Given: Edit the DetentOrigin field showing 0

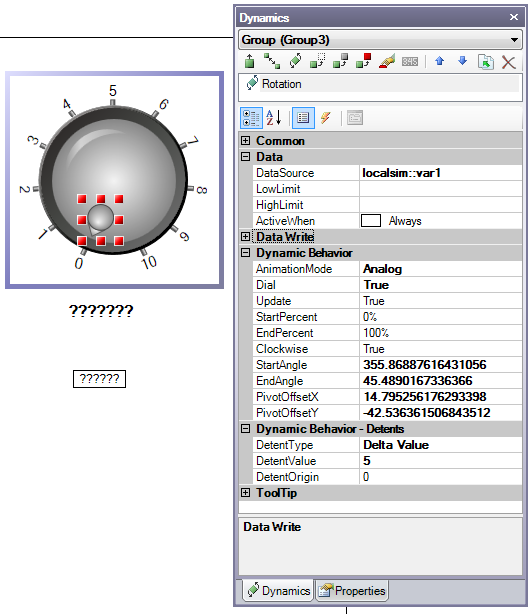Looking at the screenshot, I should tap(440, 477).
